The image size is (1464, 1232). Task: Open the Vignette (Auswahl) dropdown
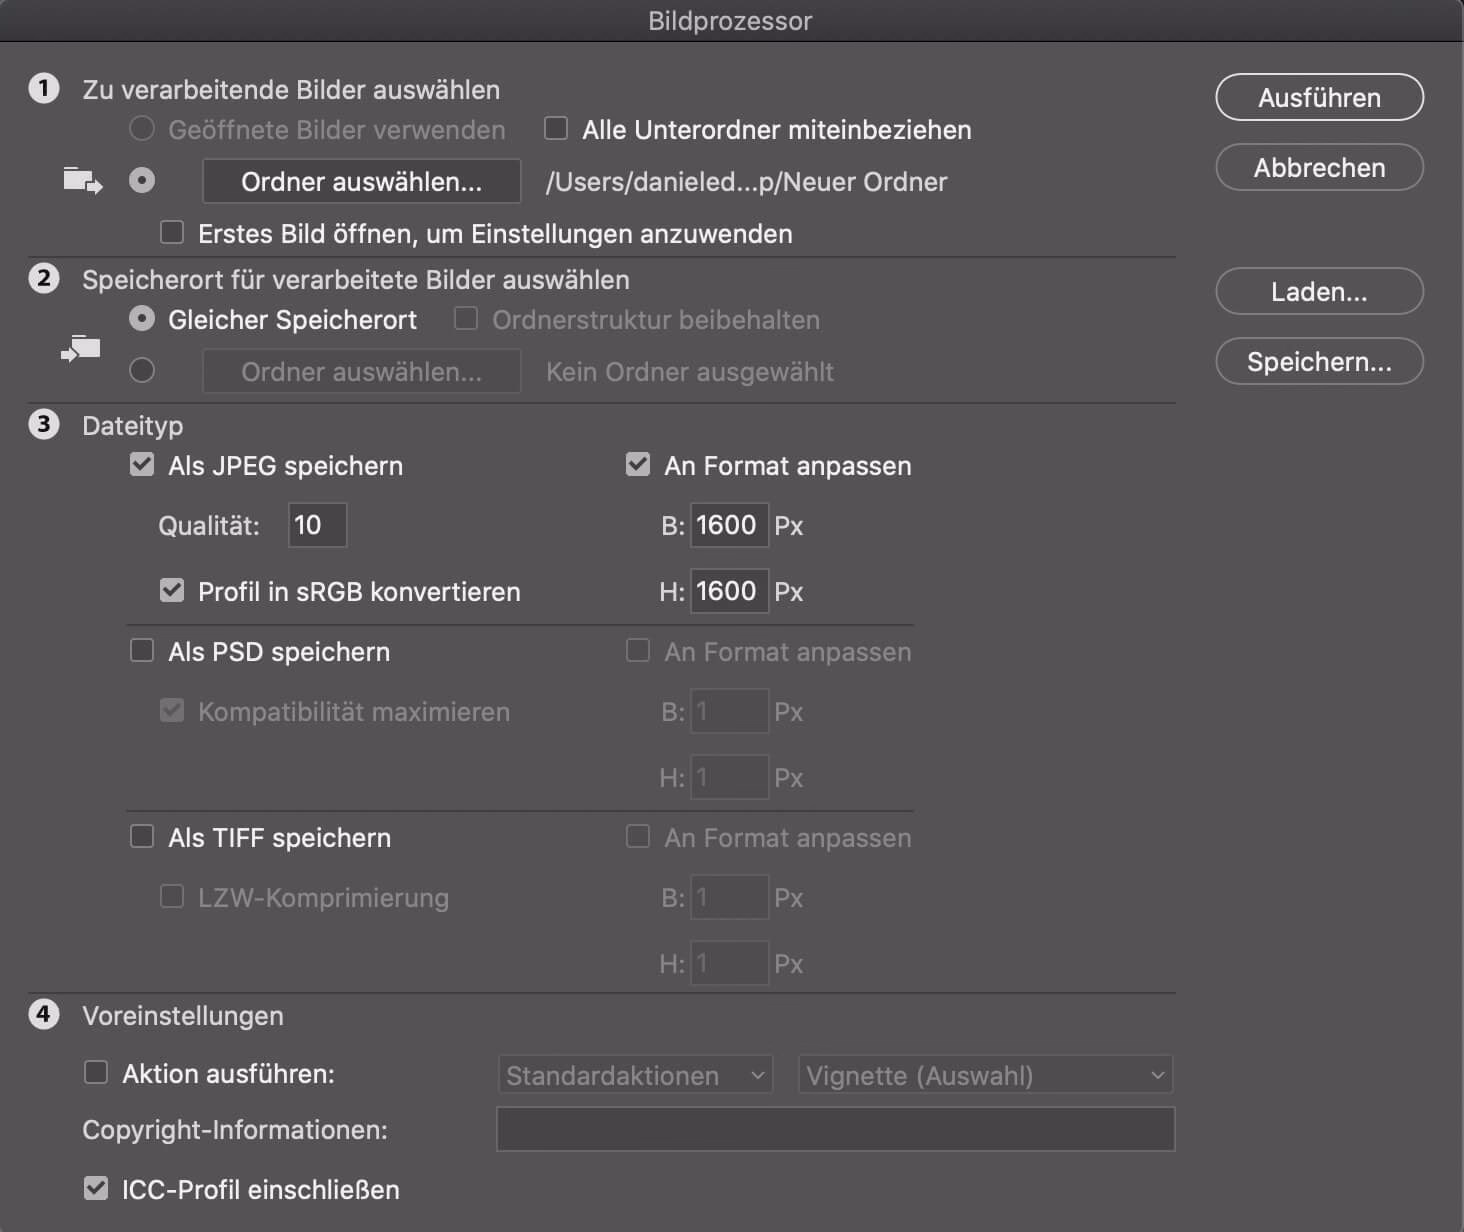pyautogui.click(x=985, y=1074)
